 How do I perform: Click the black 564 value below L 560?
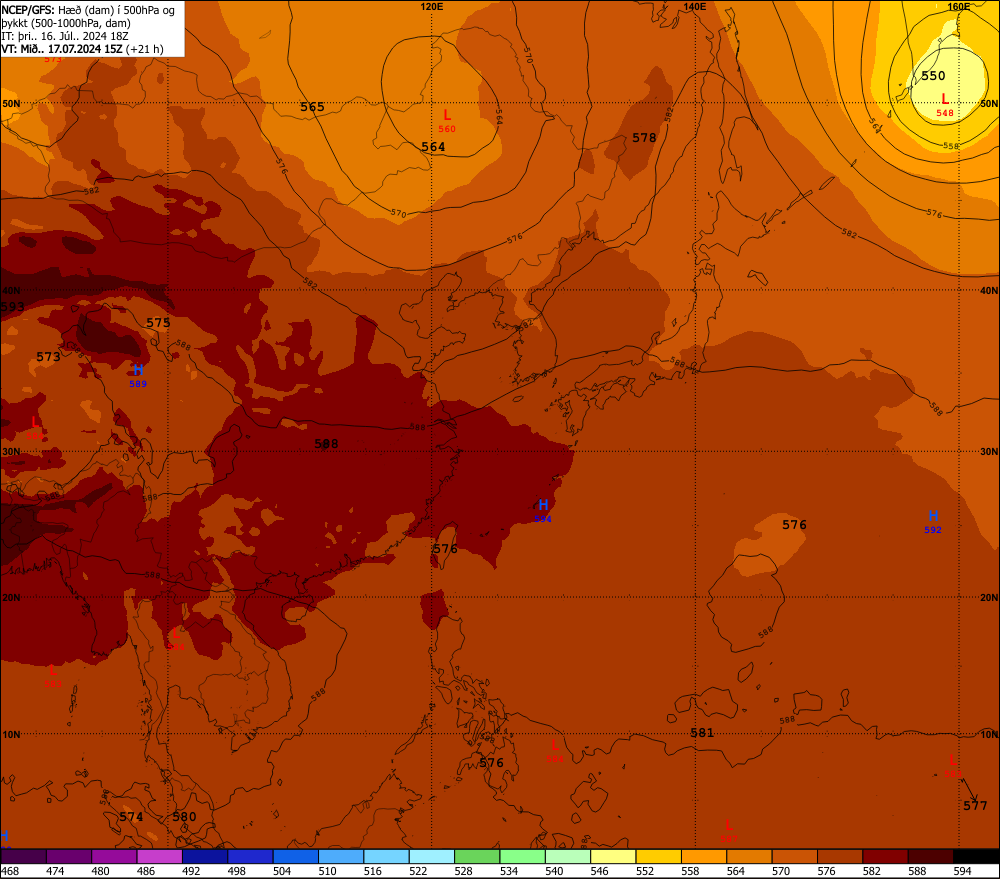click(433, 147)
